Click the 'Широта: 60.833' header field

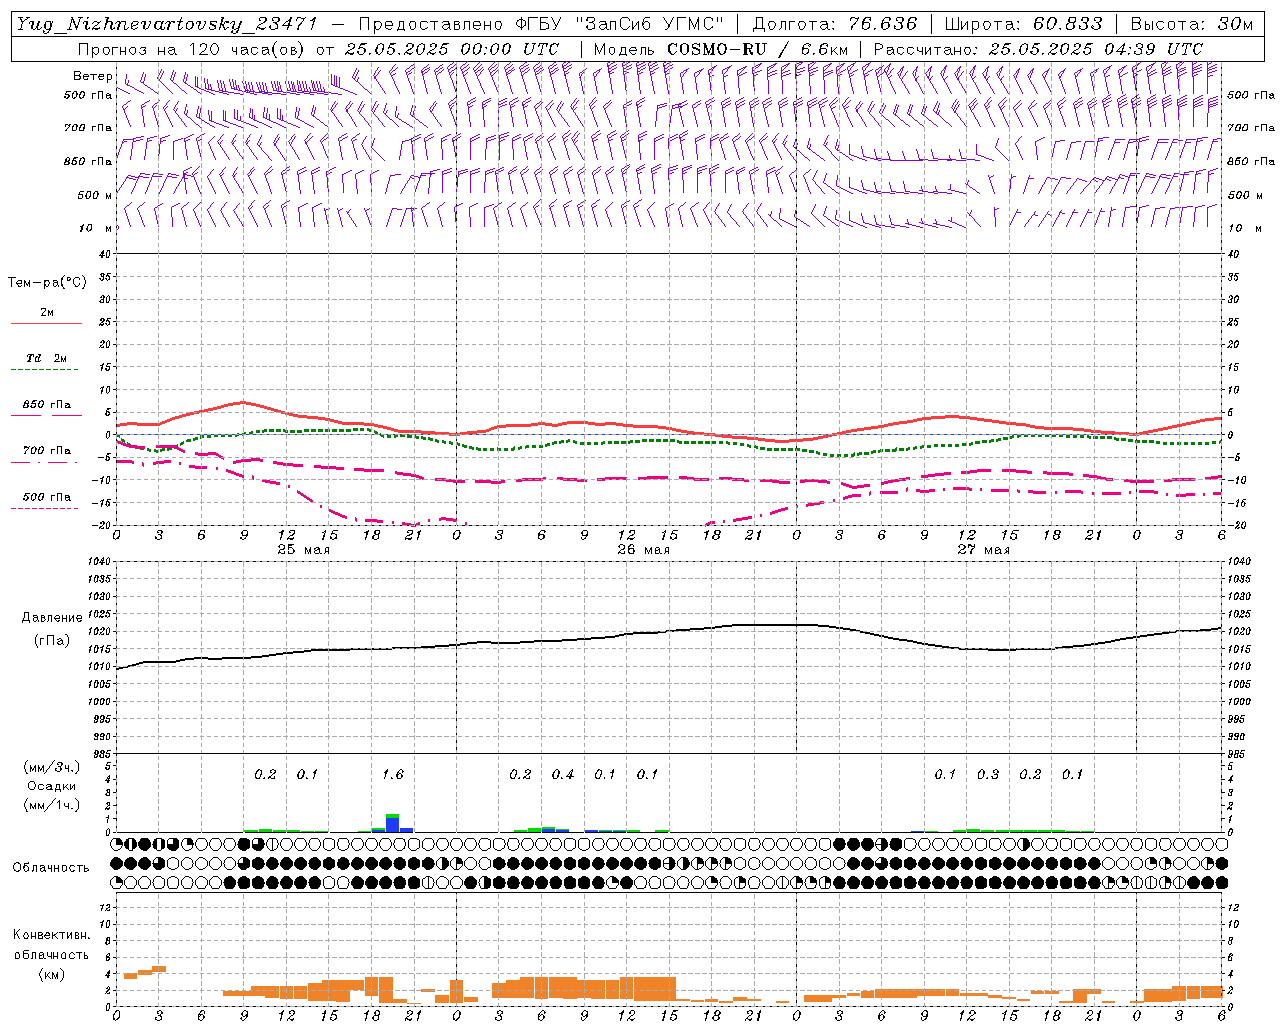click(x=1023, y=24)
